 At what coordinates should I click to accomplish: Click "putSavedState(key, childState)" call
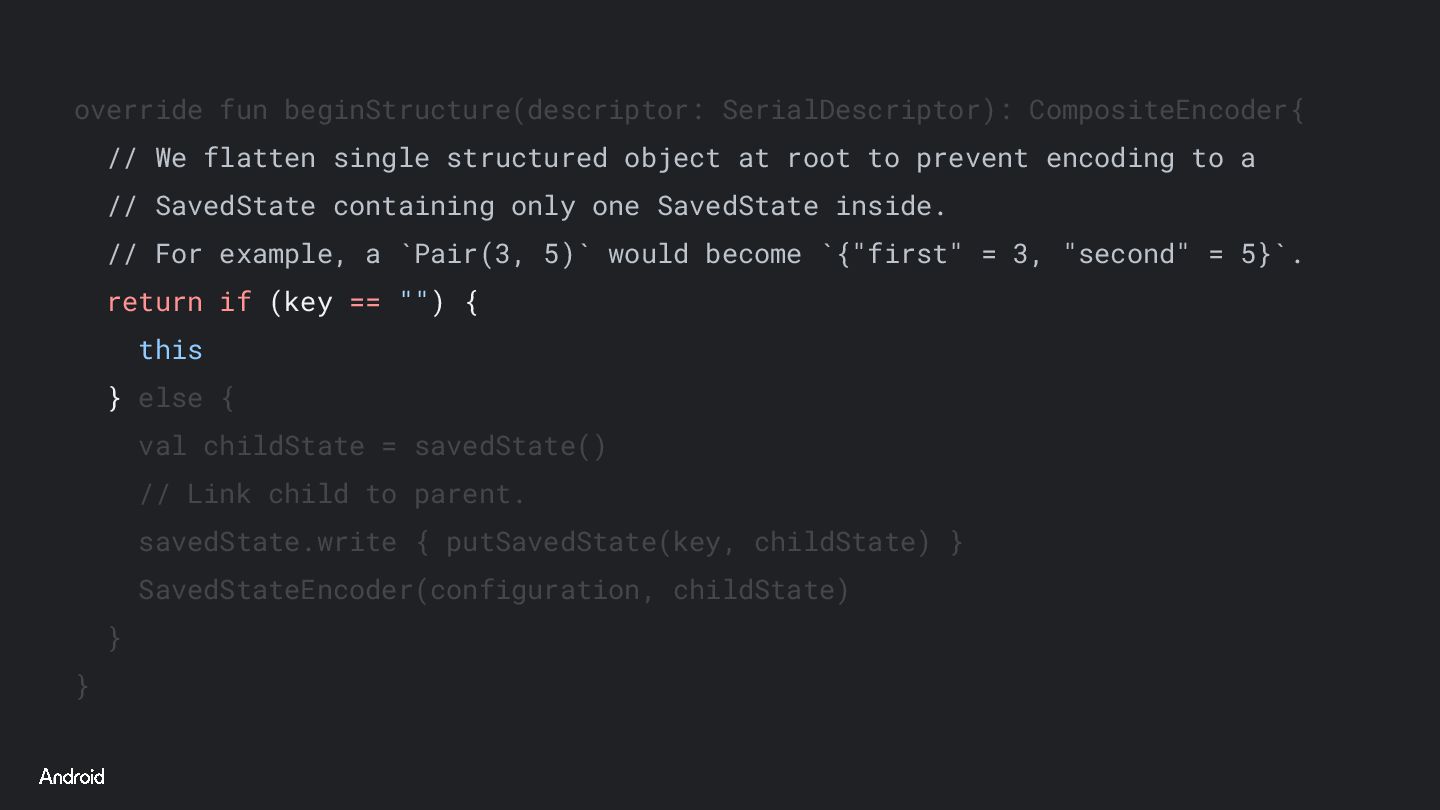(687, 542)
